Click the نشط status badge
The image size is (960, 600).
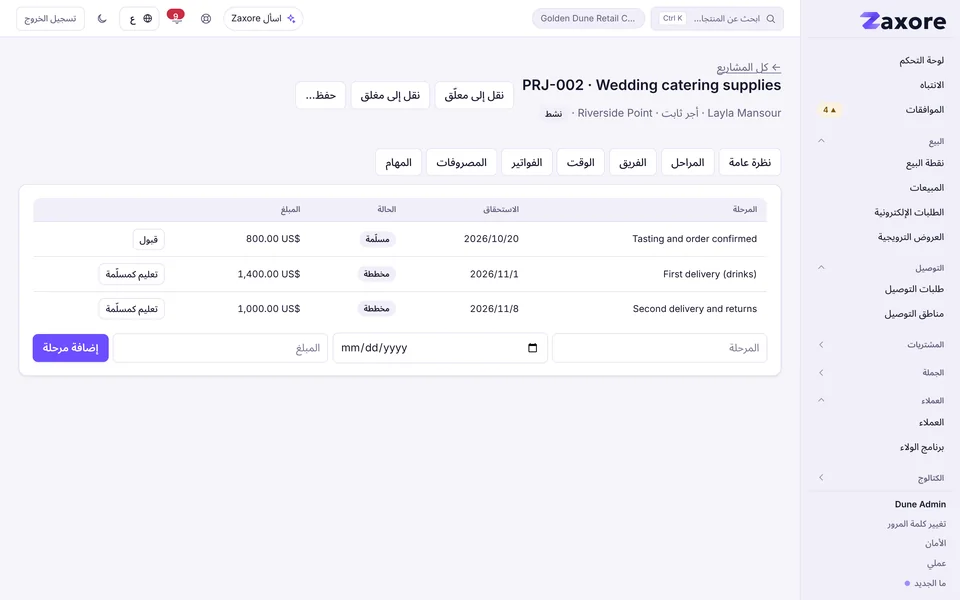click(x=553, y=114)
